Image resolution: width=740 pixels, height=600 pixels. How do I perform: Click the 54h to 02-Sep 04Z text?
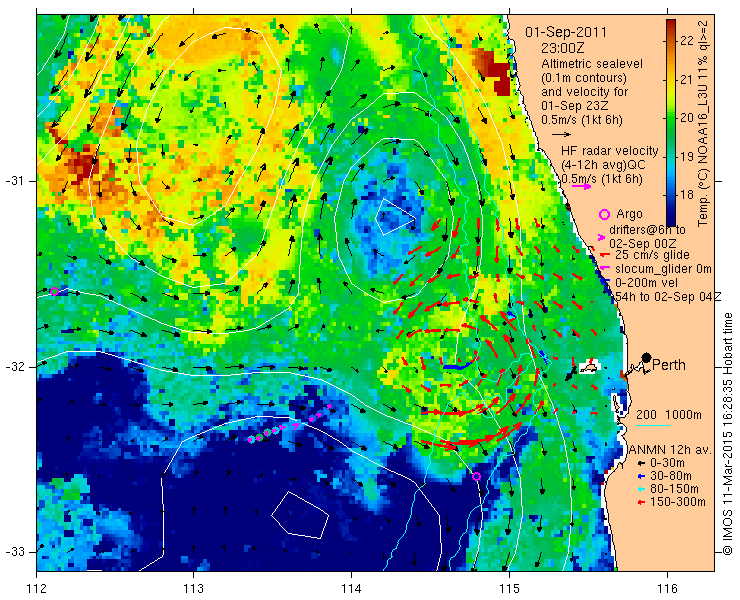click(x=668, y=296)
